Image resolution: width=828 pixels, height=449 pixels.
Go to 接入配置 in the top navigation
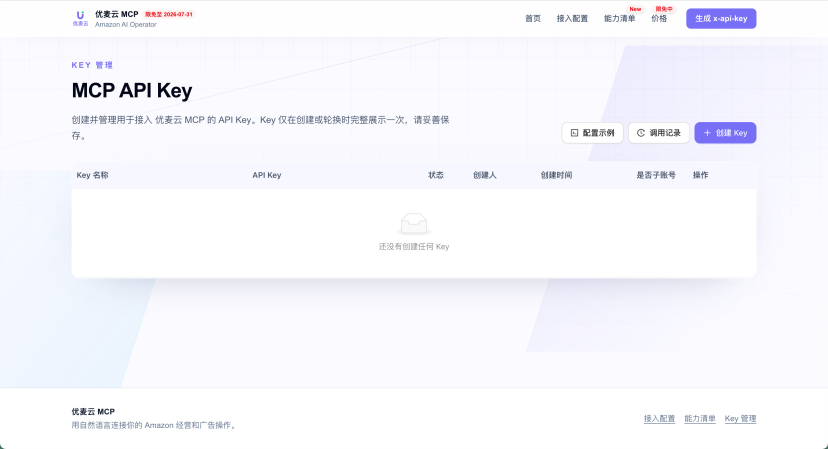572,18
